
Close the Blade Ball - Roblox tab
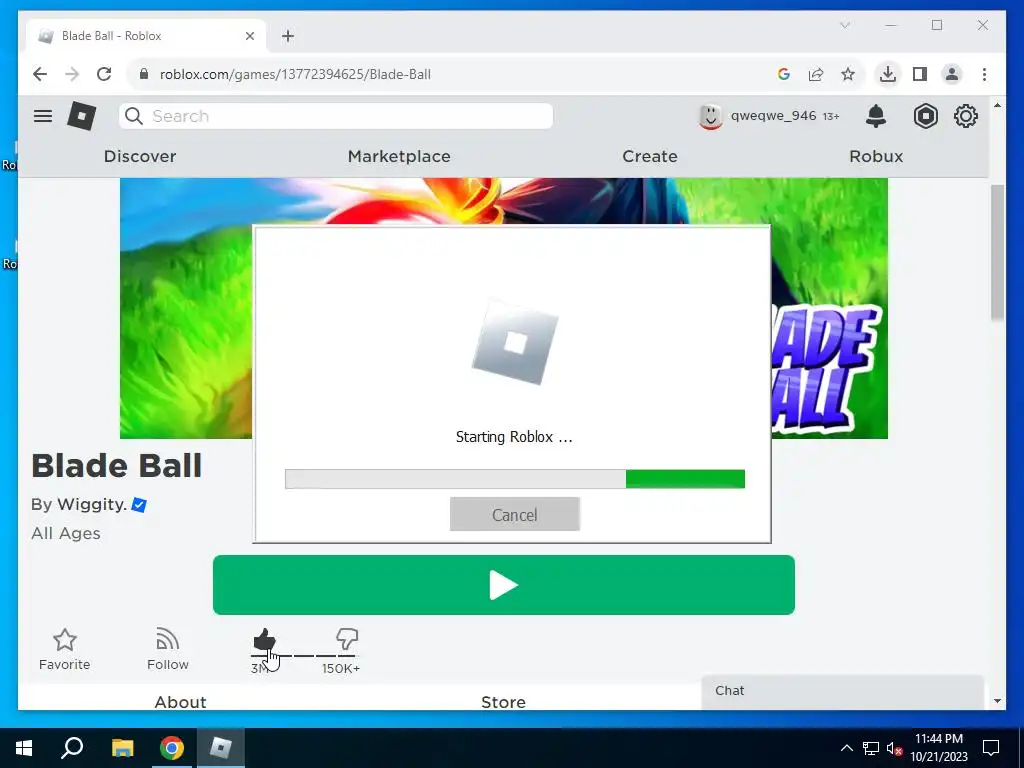point(249,36)
